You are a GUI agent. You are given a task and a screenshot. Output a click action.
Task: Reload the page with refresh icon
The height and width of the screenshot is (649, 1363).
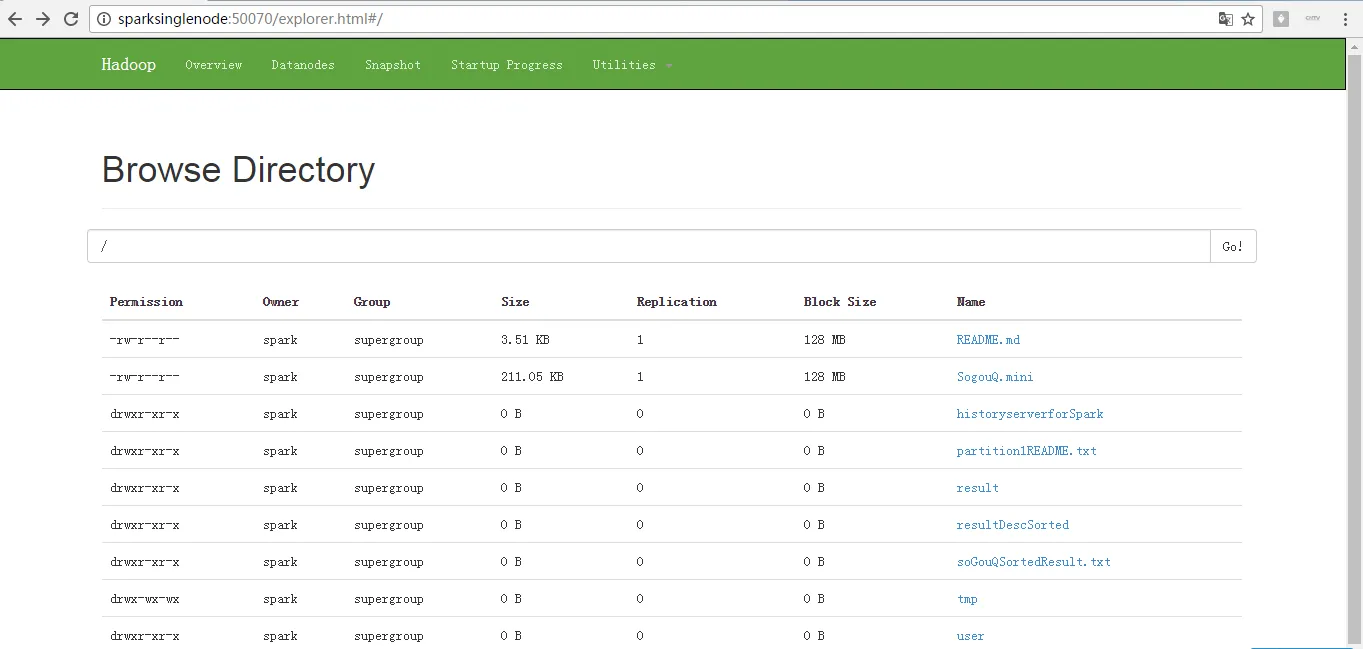click(71, 19)
